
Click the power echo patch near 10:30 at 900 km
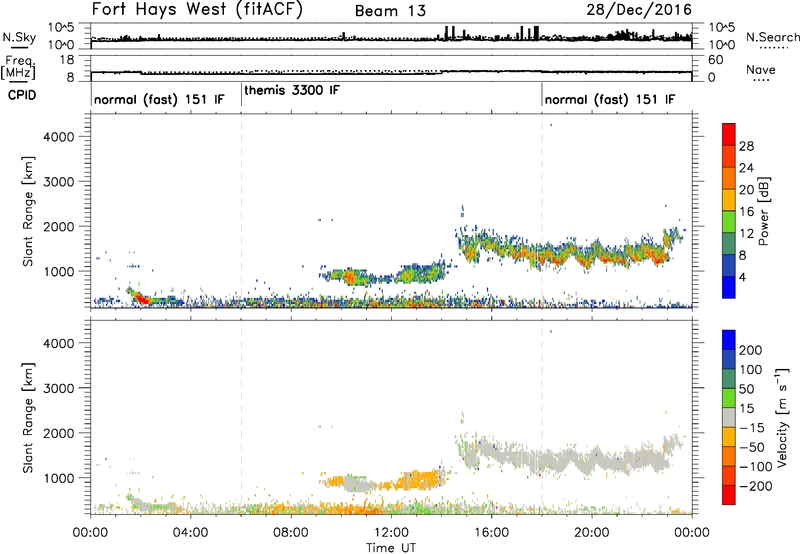[x=351, y=277]
